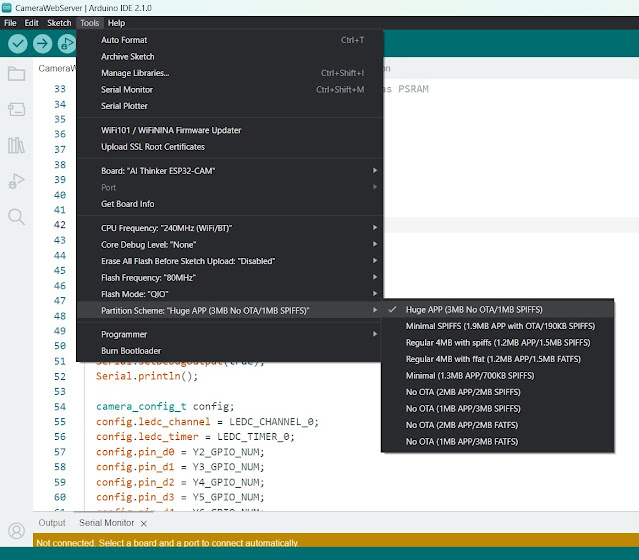This screenshot has height=560, width=639.
Task: Click line number 54 in gutter
Action: 59,407
